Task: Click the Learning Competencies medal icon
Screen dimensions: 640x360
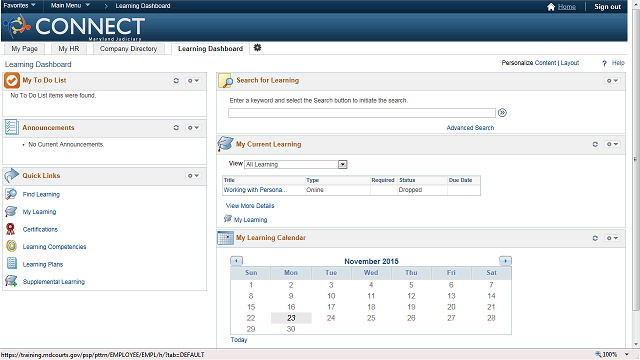Action: [x=11, y=246]
